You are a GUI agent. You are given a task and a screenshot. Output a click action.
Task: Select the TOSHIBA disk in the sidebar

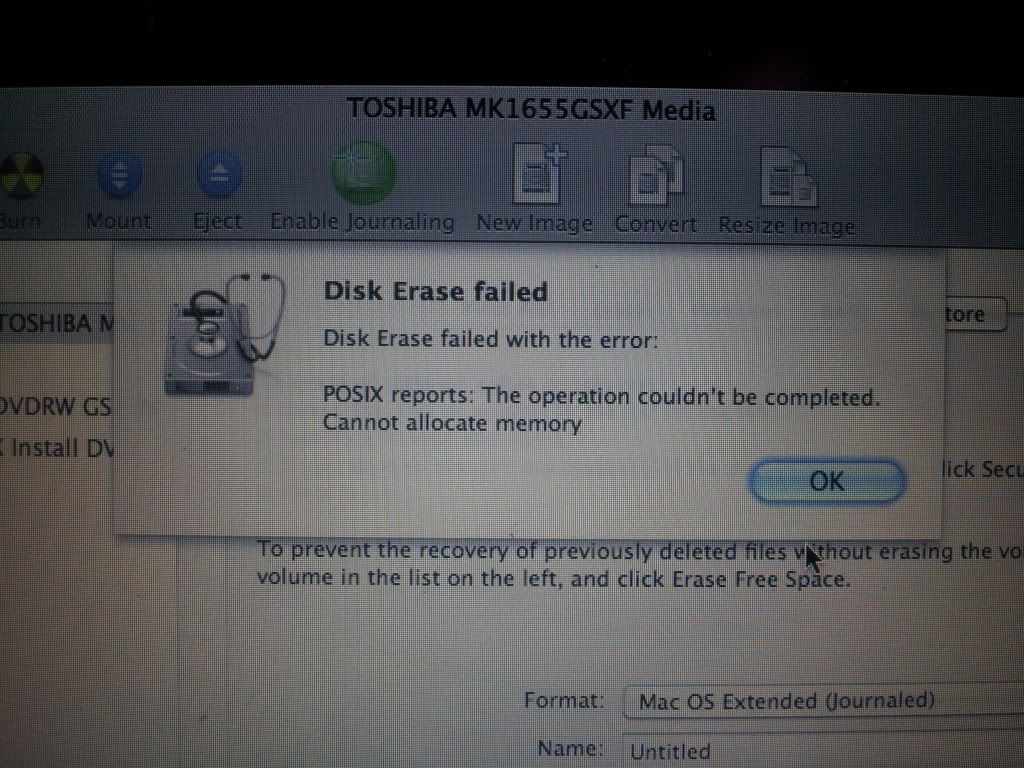[x=57, y=323]
